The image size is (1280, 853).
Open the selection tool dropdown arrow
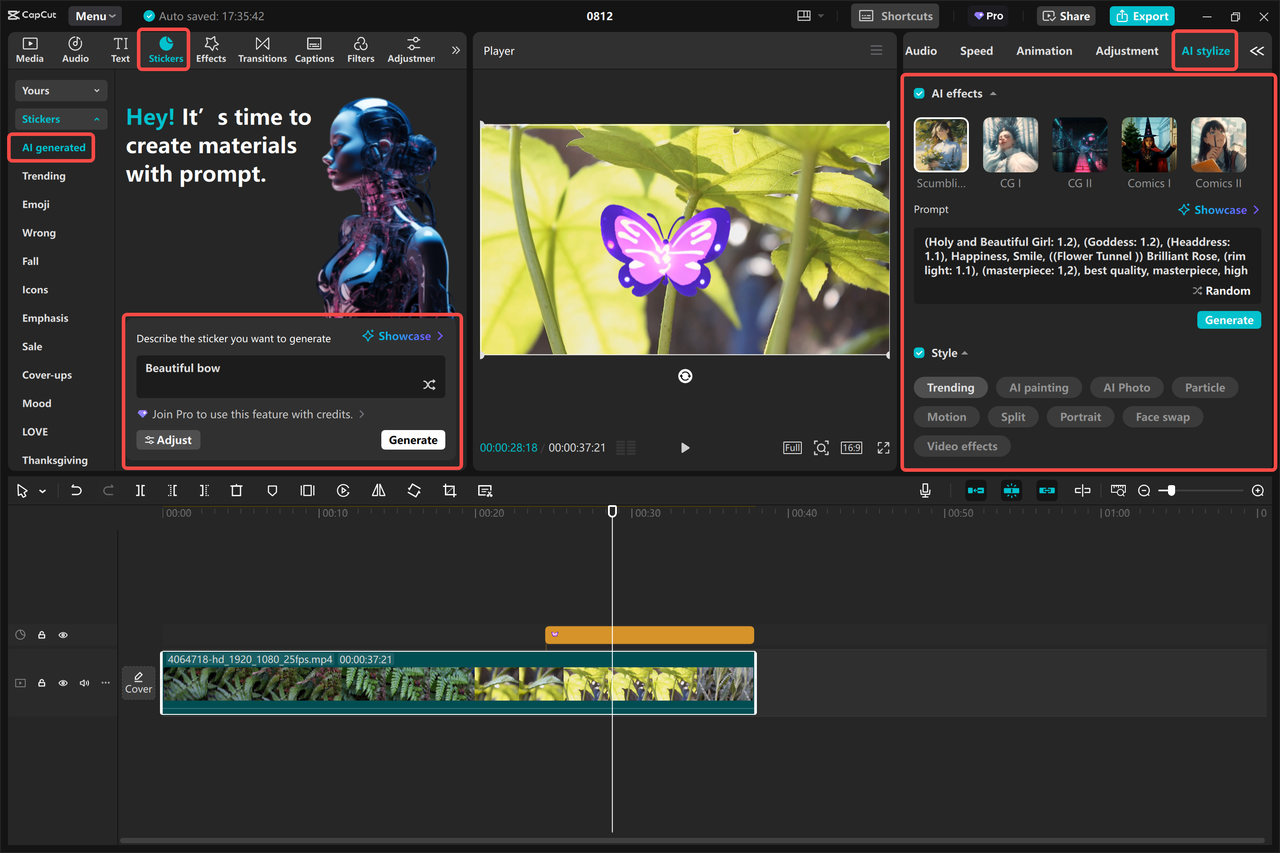tap(42, 492)
